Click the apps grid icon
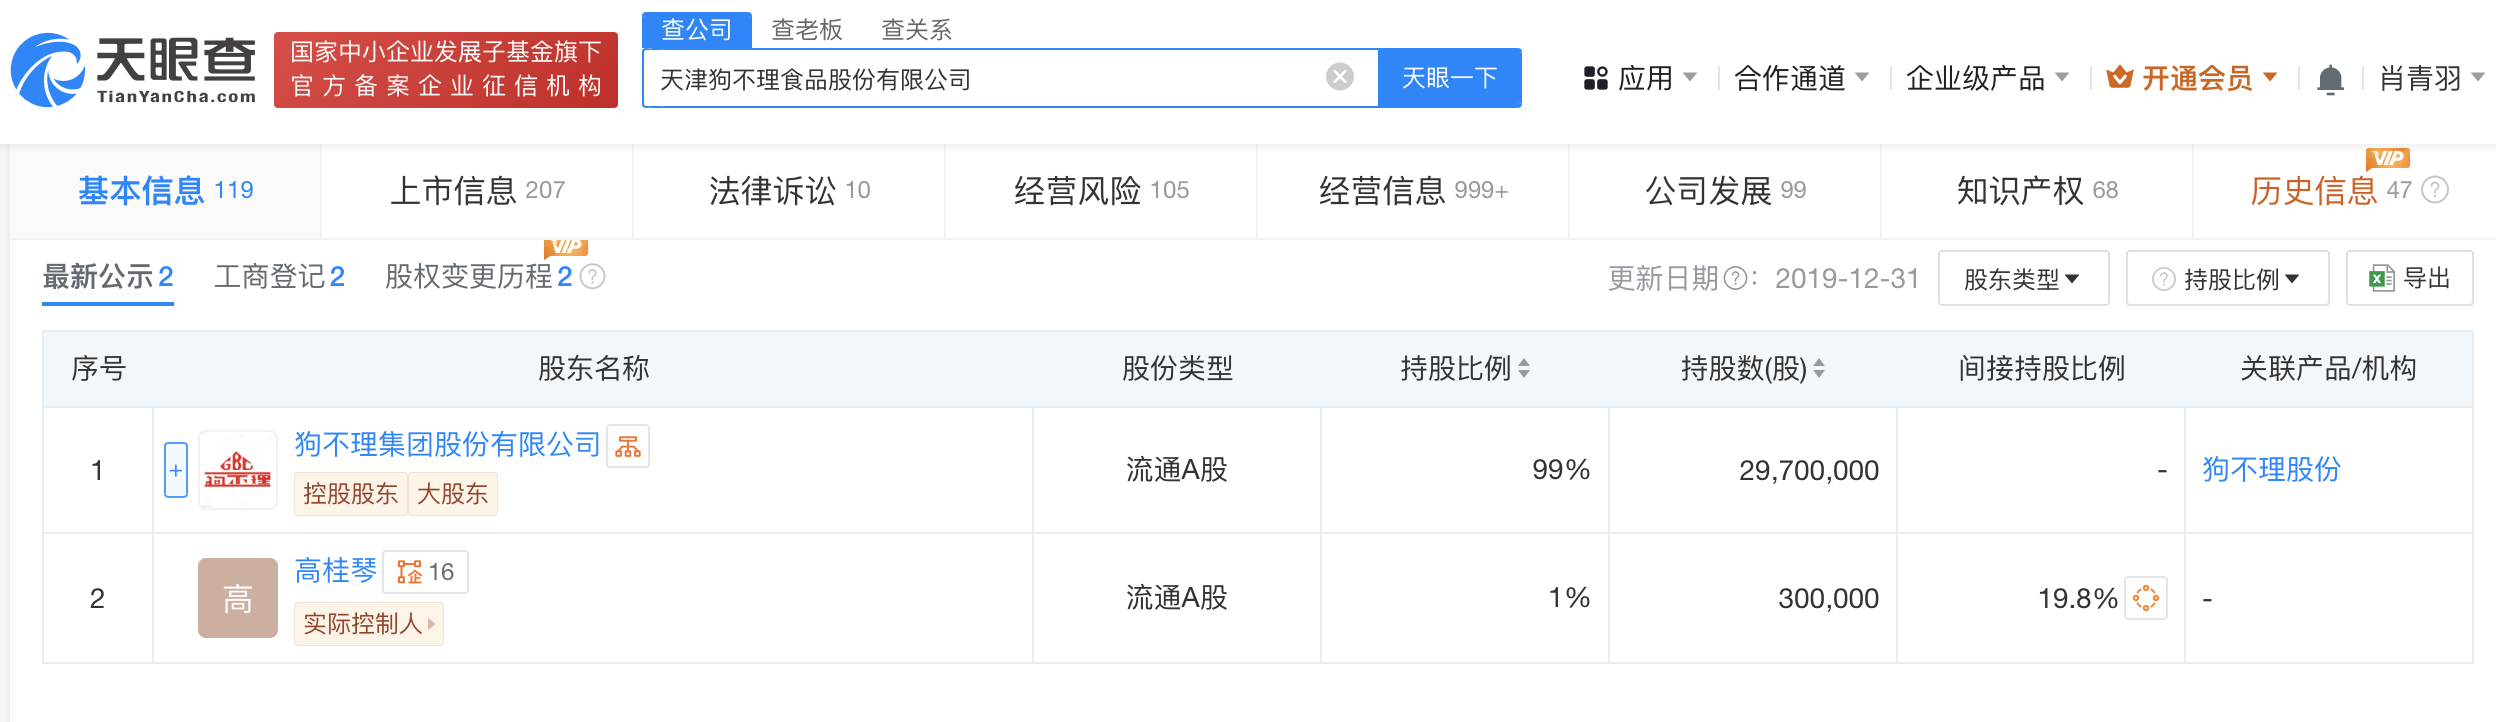 [x=1595, y=78]
